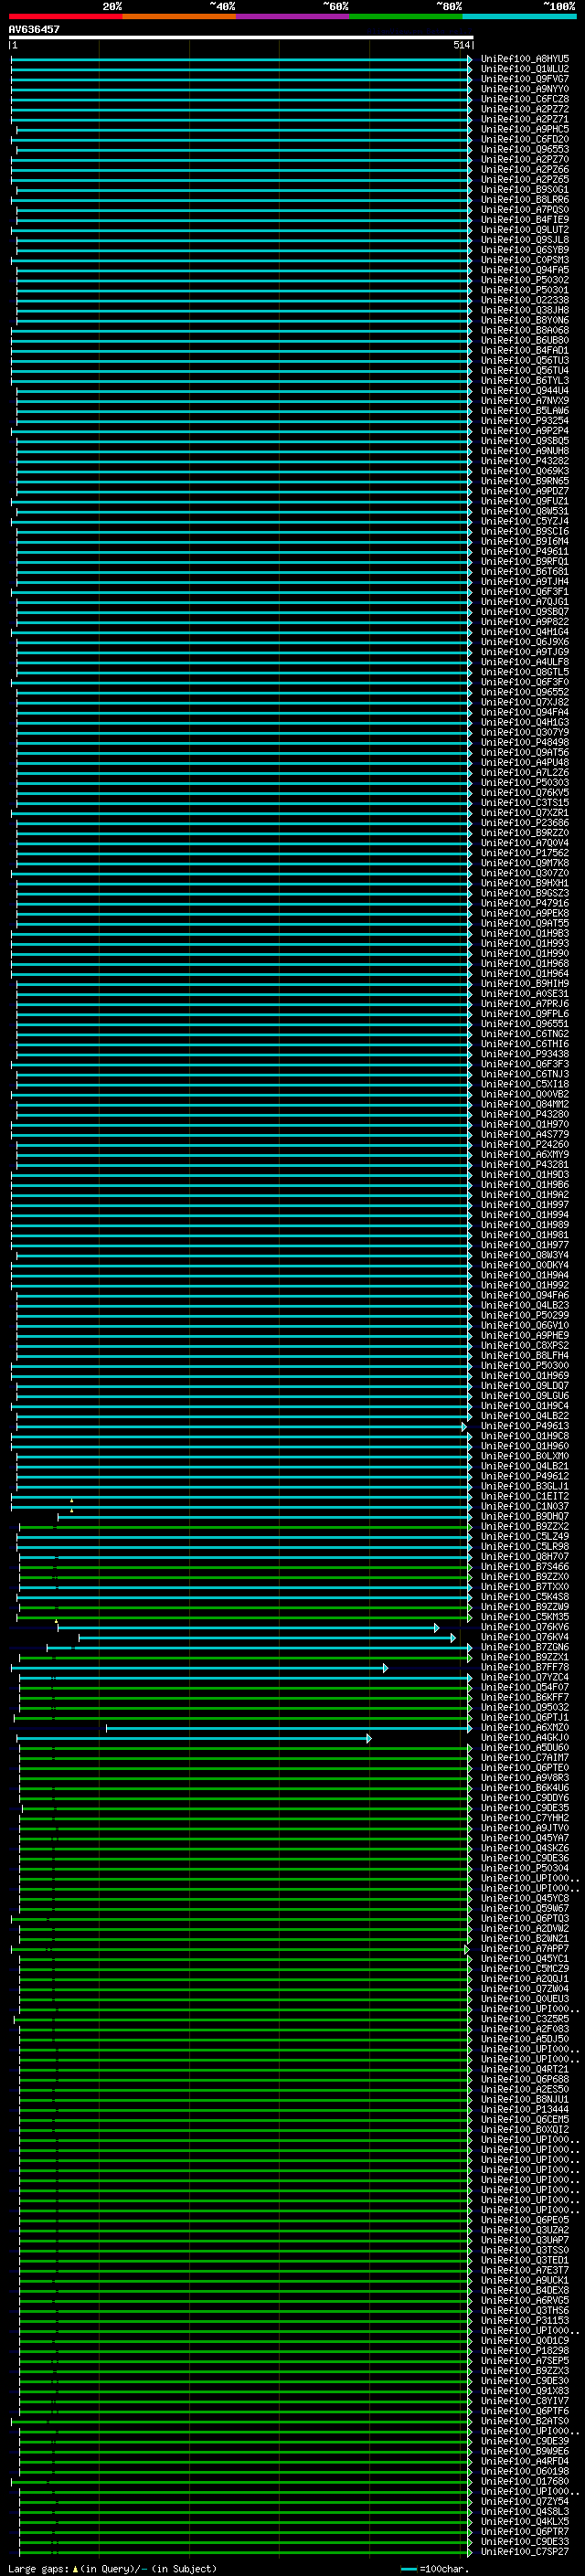Viewport: 585px width, 2576px height.
Task: Open hit UniRef100_A9NYY0
Action: click(524, 89)
